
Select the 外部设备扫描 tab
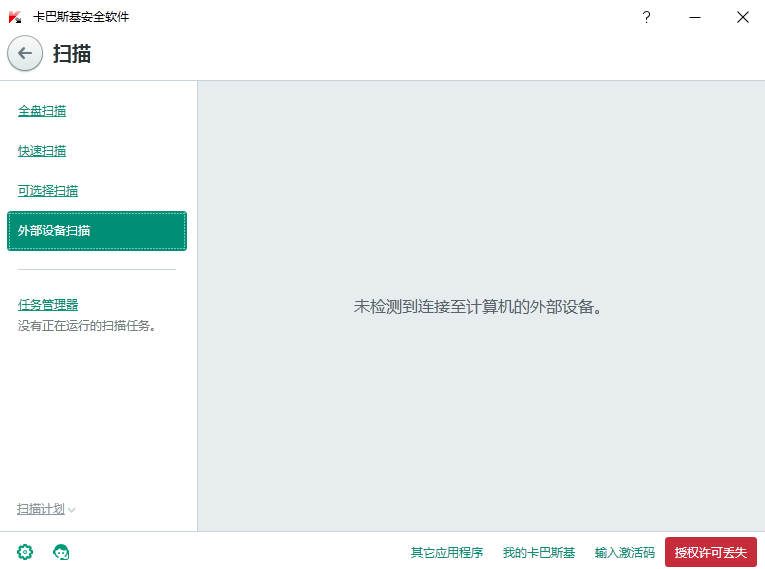96,231
